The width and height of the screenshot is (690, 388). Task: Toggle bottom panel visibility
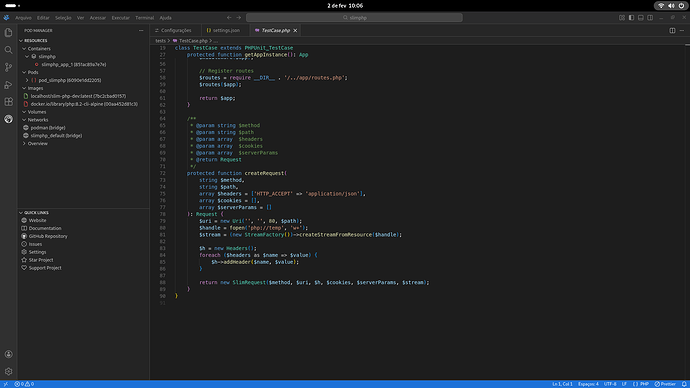641,18
